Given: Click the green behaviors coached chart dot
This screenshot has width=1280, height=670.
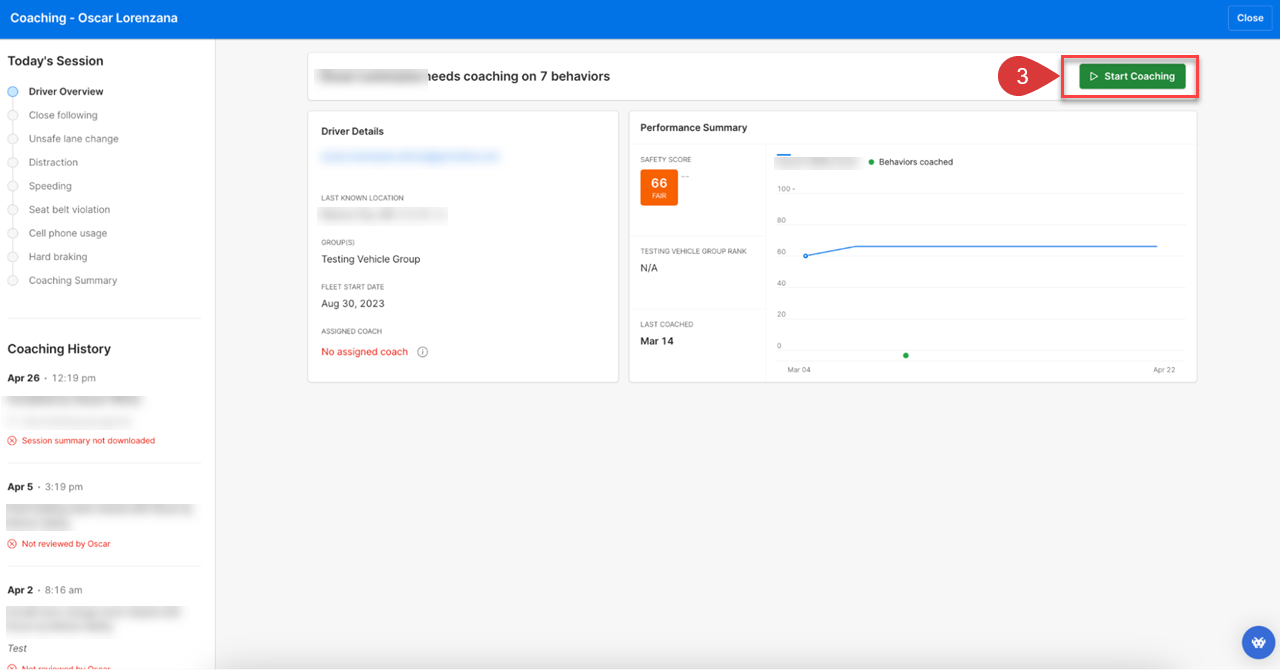Looking at the screenshot, I should 906,355.
